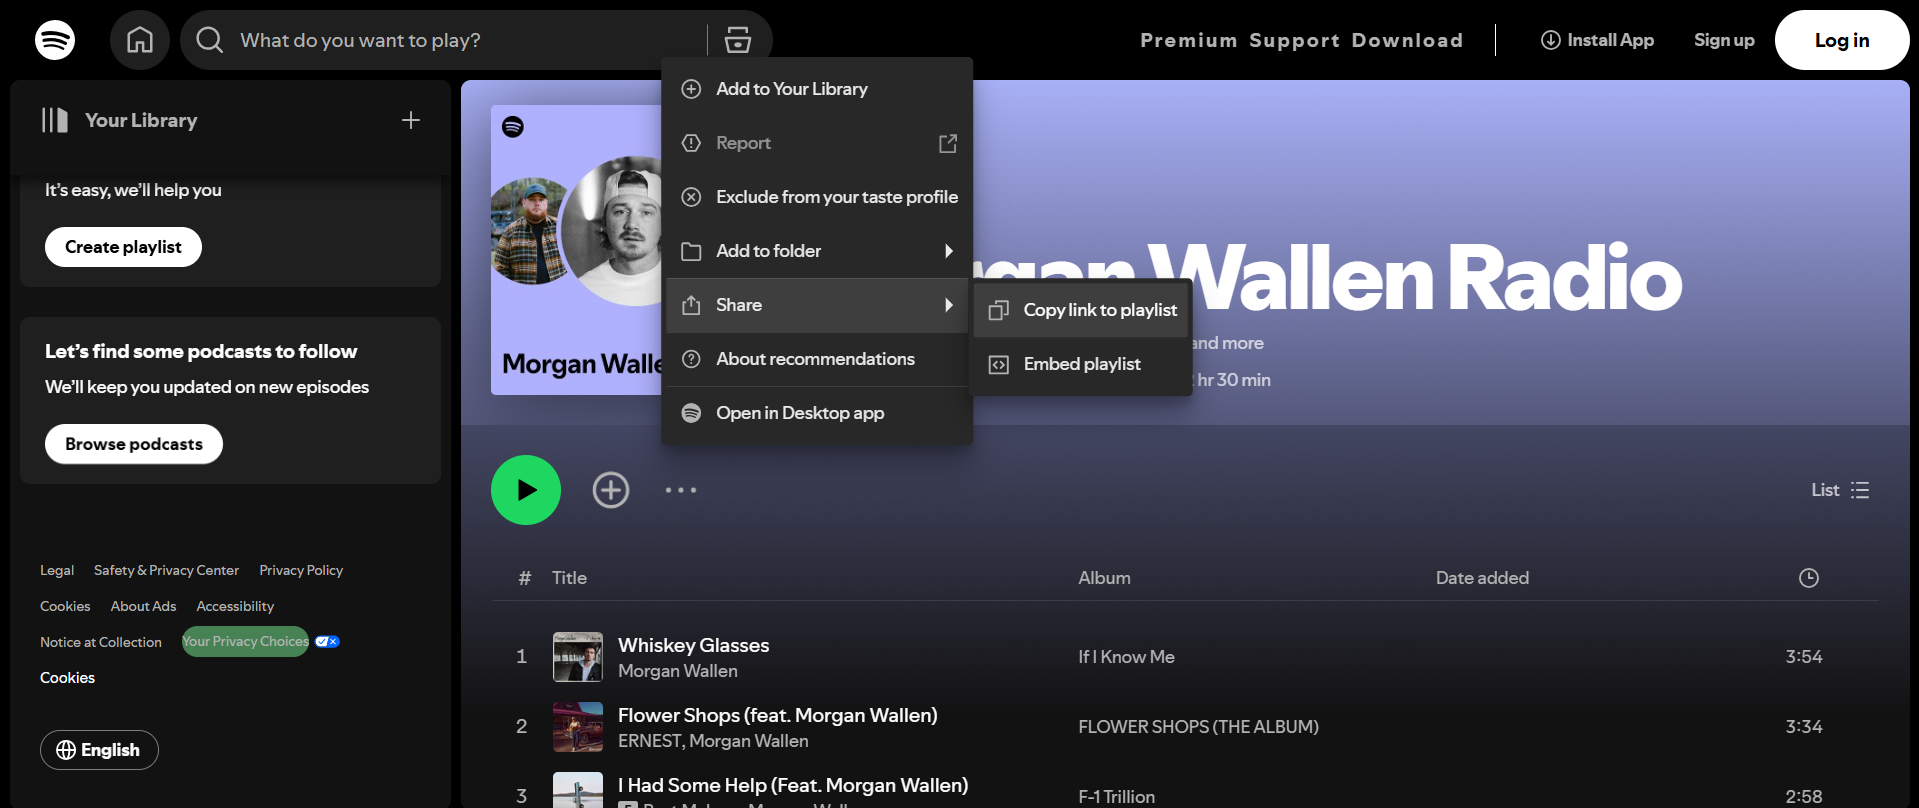The width and height of the screenshot is (1919, 808).
Task: Click the Spotify logo
Action: point(55,40)
